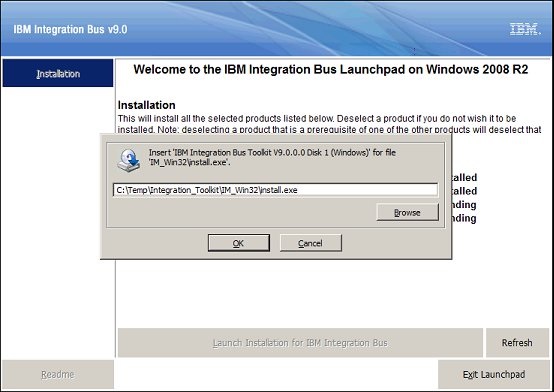
Task: Exit Launchpad using bottom button
Action: (494, 374)
